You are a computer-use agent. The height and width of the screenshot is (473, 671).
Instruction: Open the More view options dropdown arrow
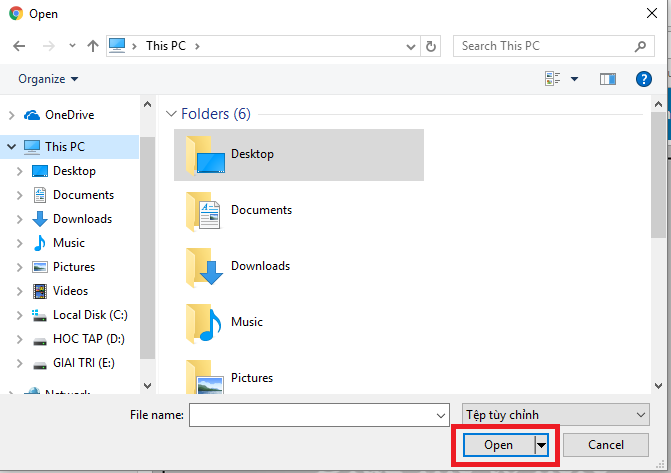coord(575,79)
